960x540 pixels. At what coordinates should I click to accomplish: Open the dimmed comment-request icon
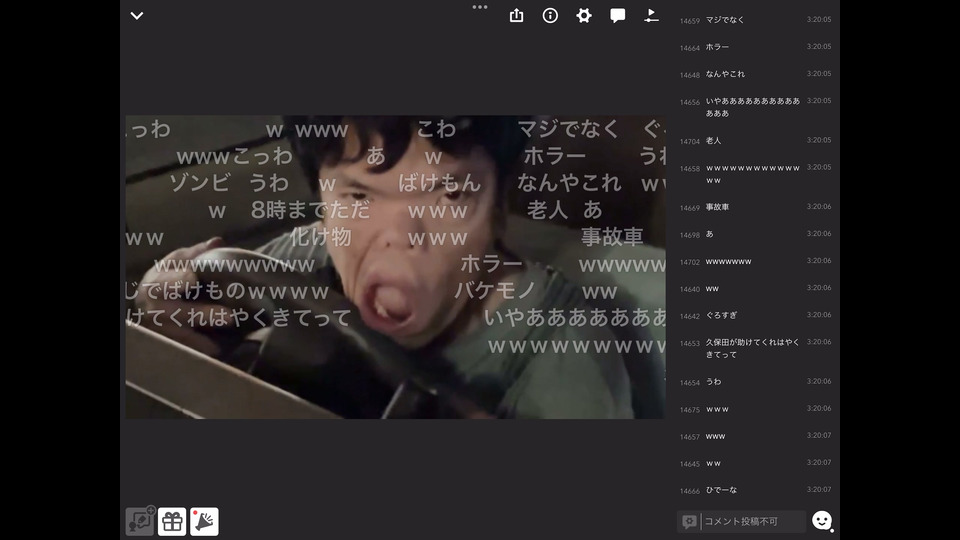(140, 522)
